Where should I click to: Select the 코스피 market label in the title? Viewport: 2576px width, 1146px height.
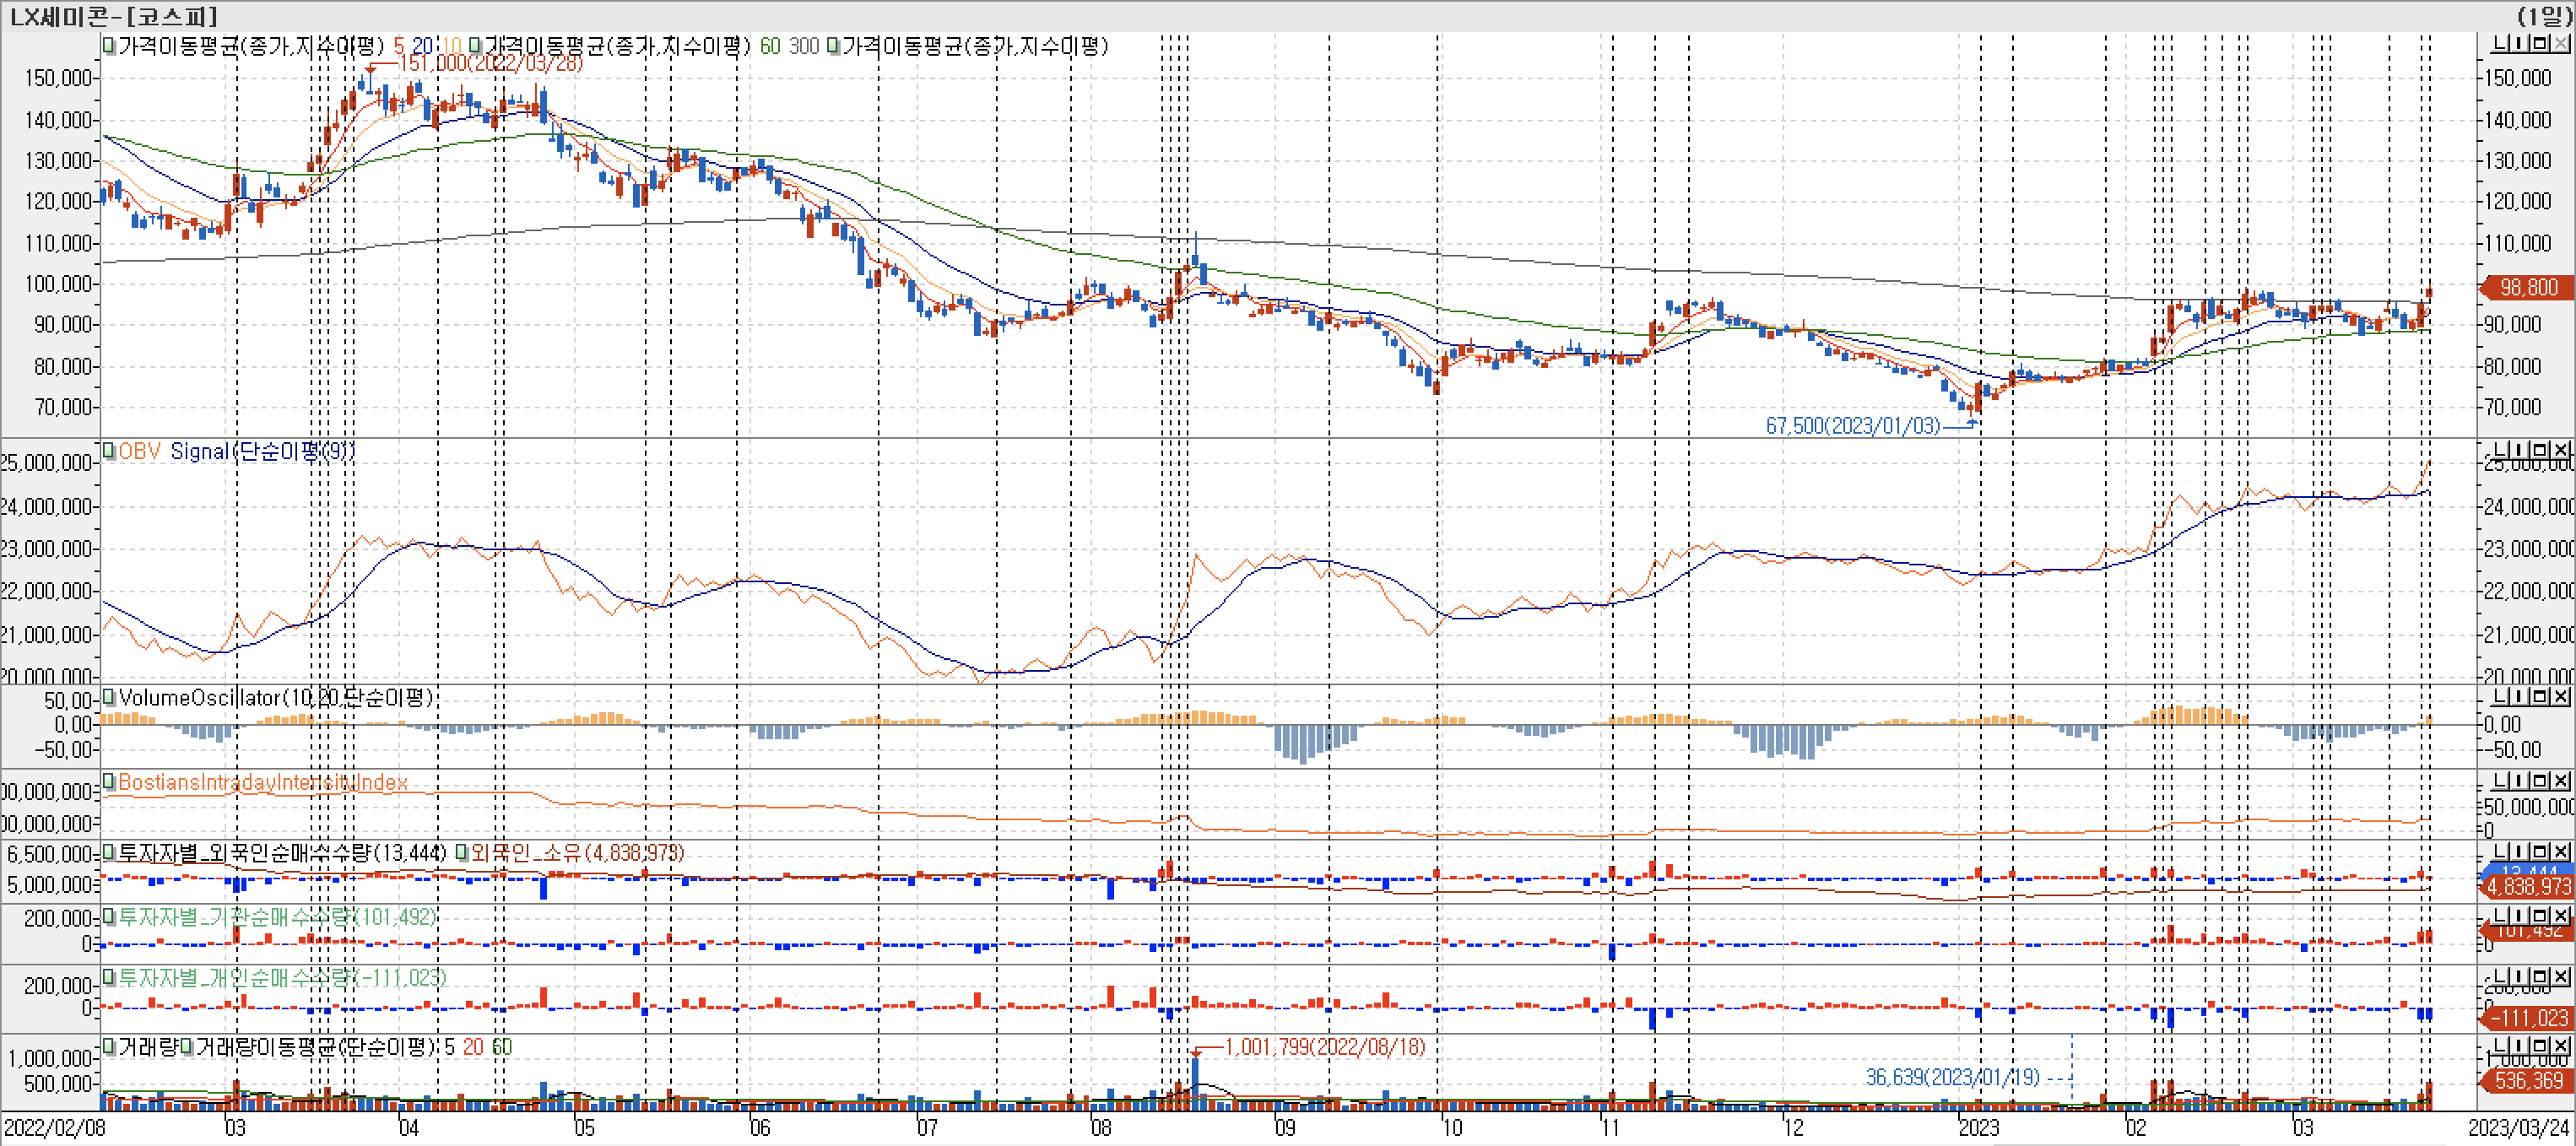pos(172,16)
